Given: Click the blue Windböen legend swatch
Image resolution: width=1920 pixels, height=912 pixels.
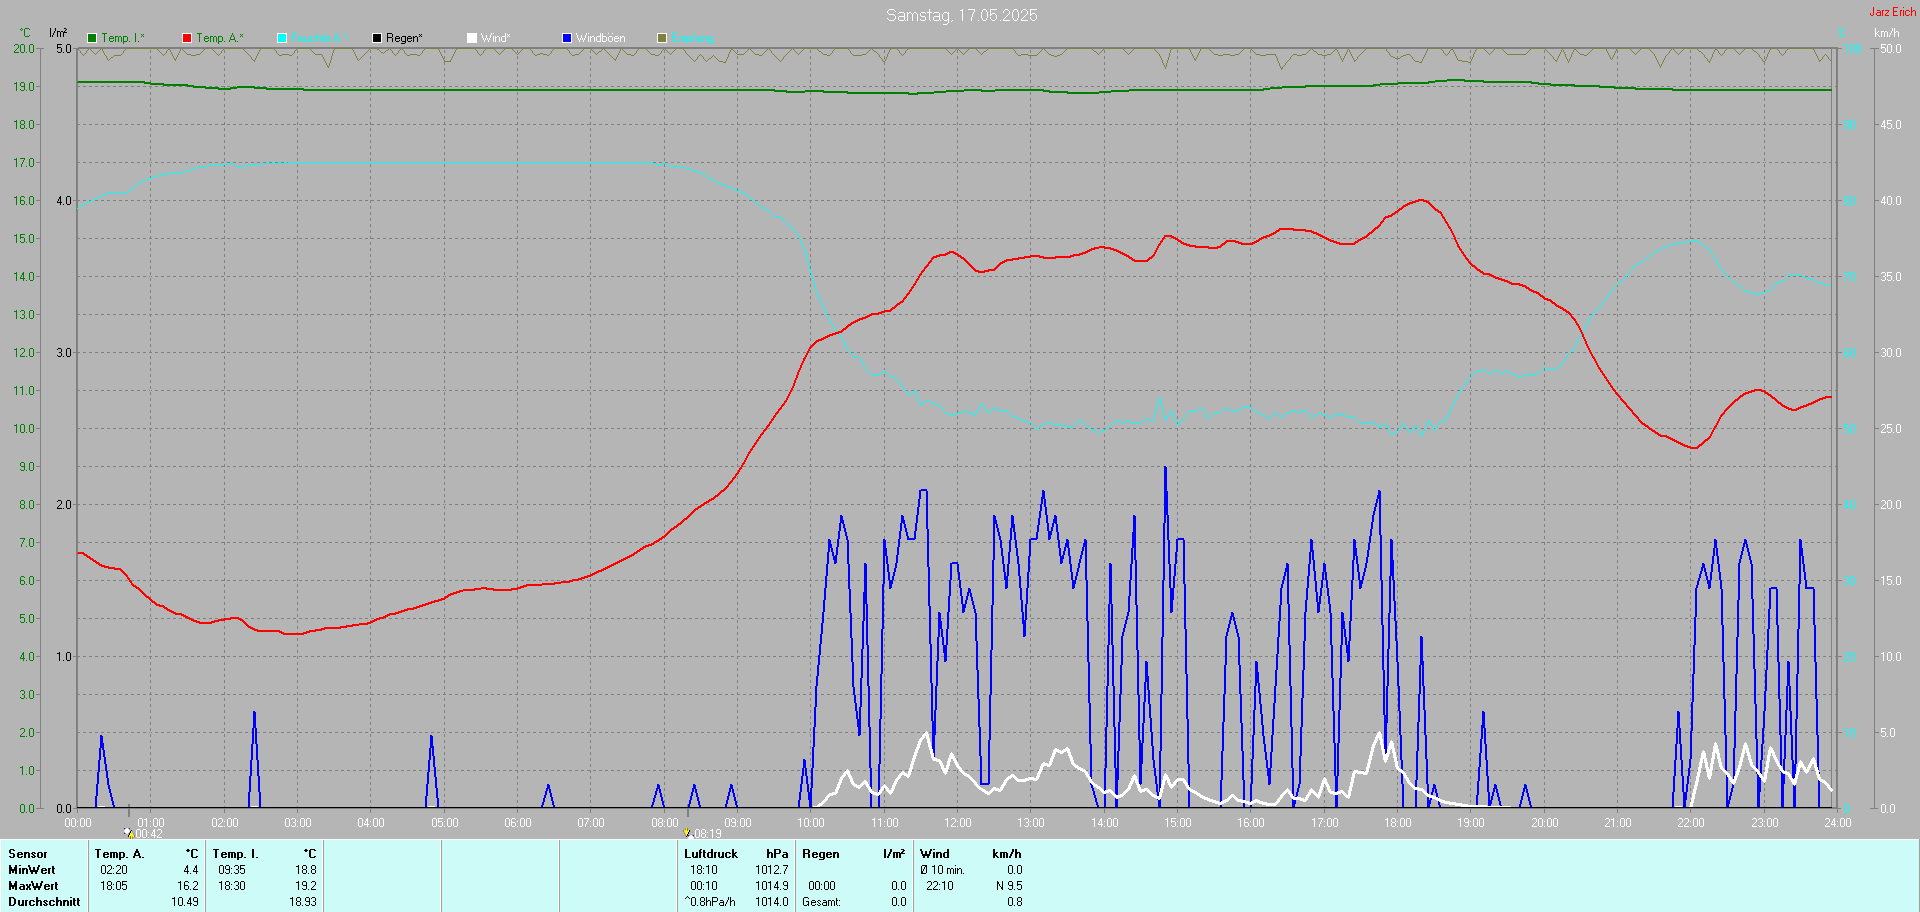Looking at the screenshot, I should (x=567, y=38).
